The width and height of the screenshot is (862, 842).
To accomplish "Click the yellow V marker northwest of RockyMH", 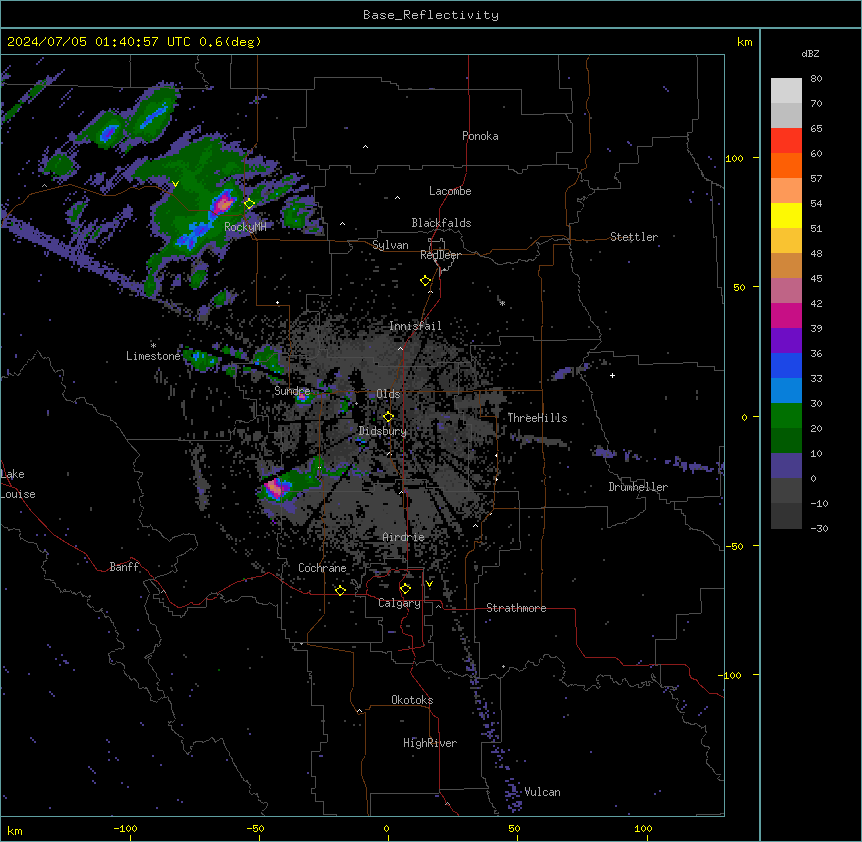I will (175, 184).
